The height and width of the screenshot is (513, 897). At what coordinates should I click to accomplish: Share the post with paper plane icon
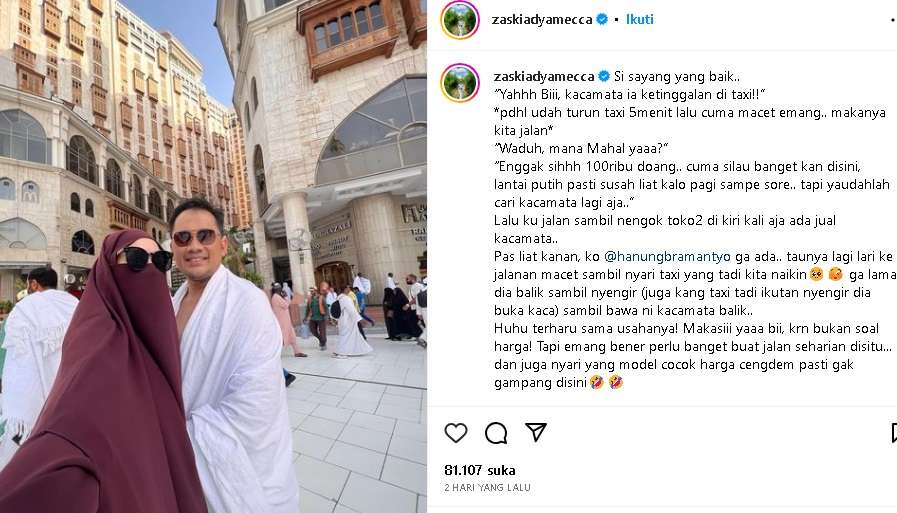[x=535, y=432]
